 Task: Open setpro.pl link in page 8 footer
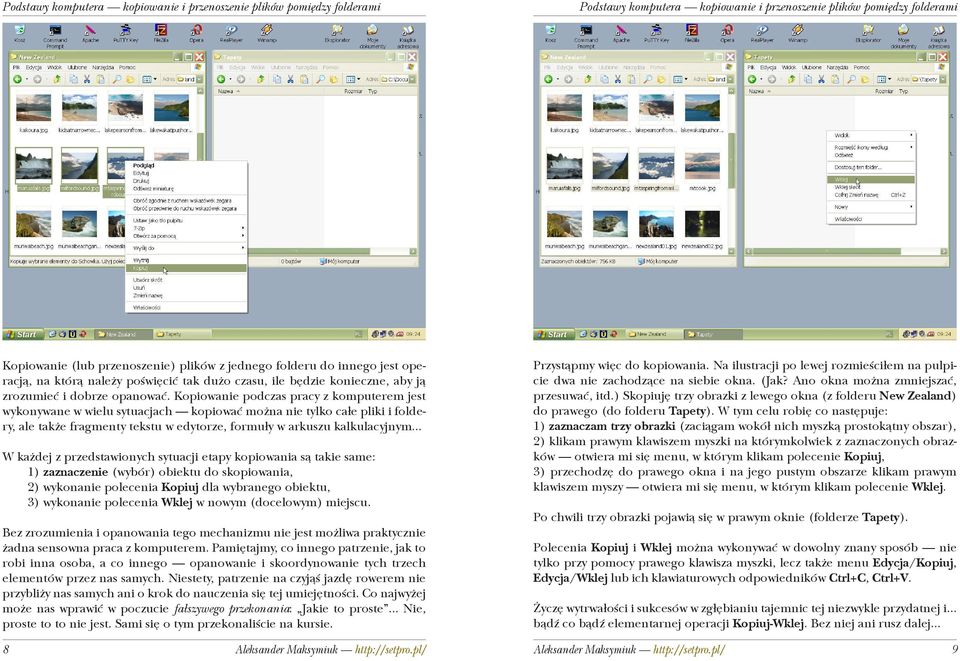point(390,649)
